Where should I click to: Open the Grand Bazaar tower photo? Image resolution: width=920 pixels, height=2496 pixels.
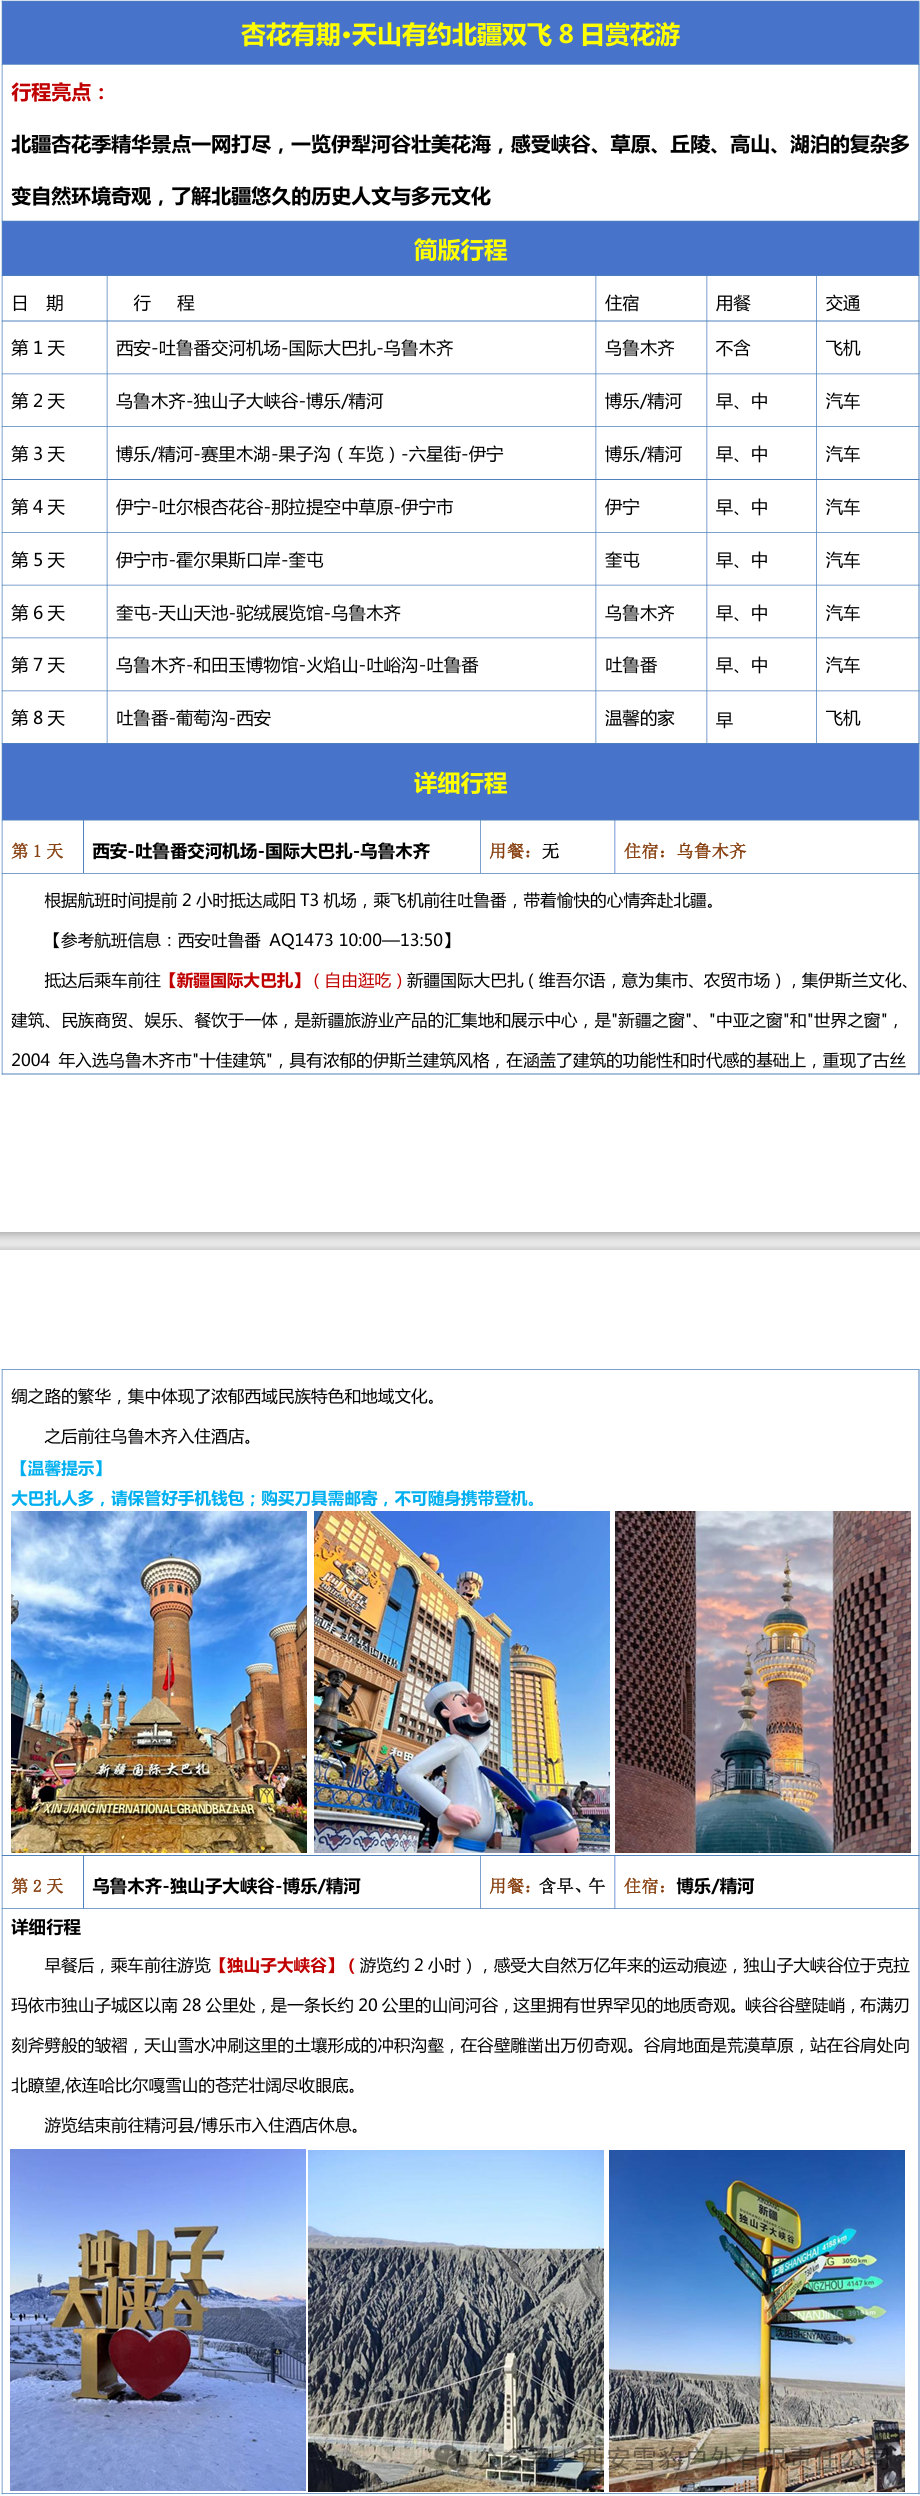[x=159, y=1682]
